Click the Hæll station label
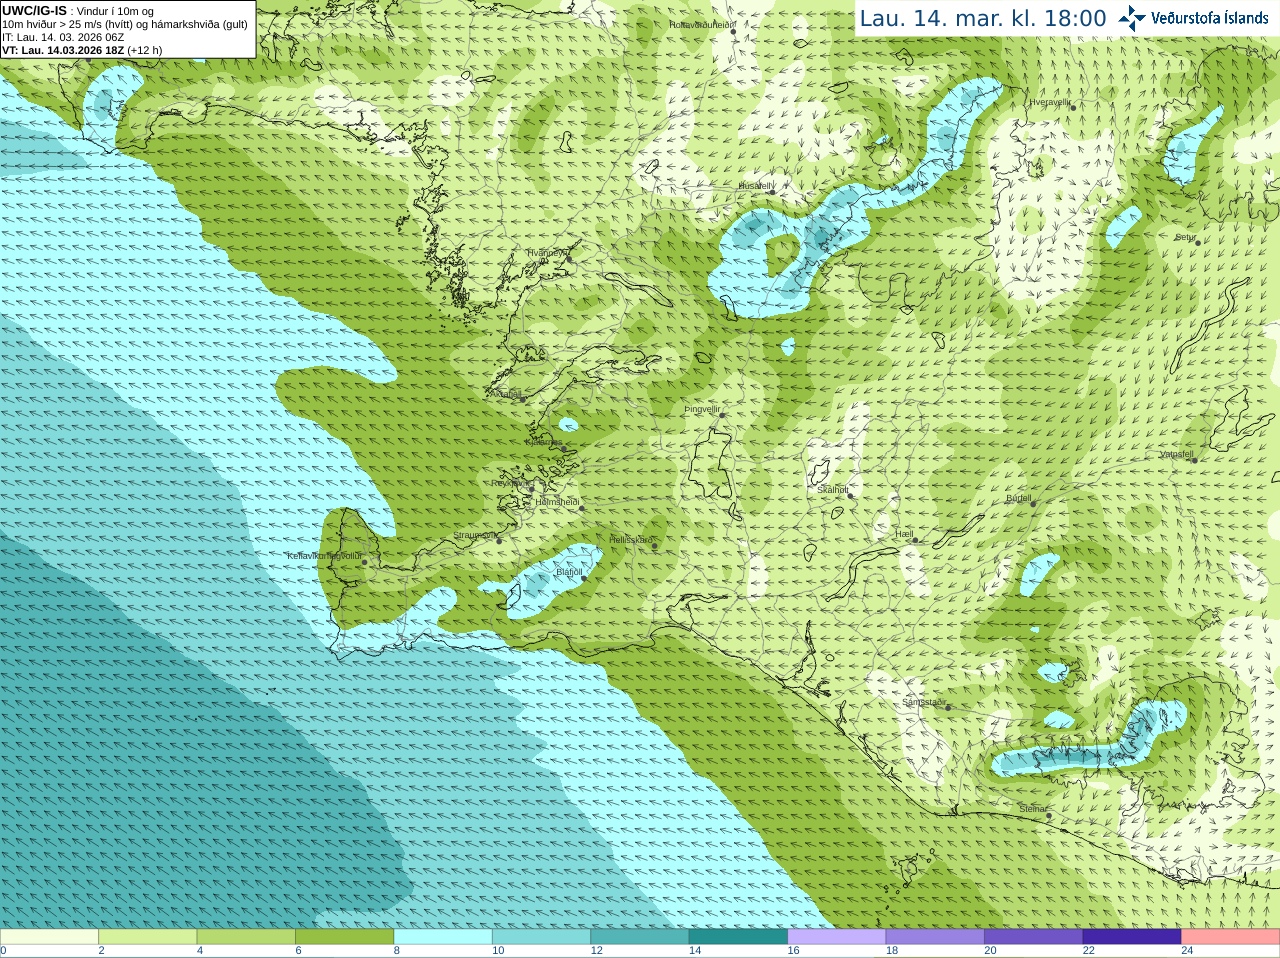The width and height of the screenshot is (1280, 958). point(905,535)
